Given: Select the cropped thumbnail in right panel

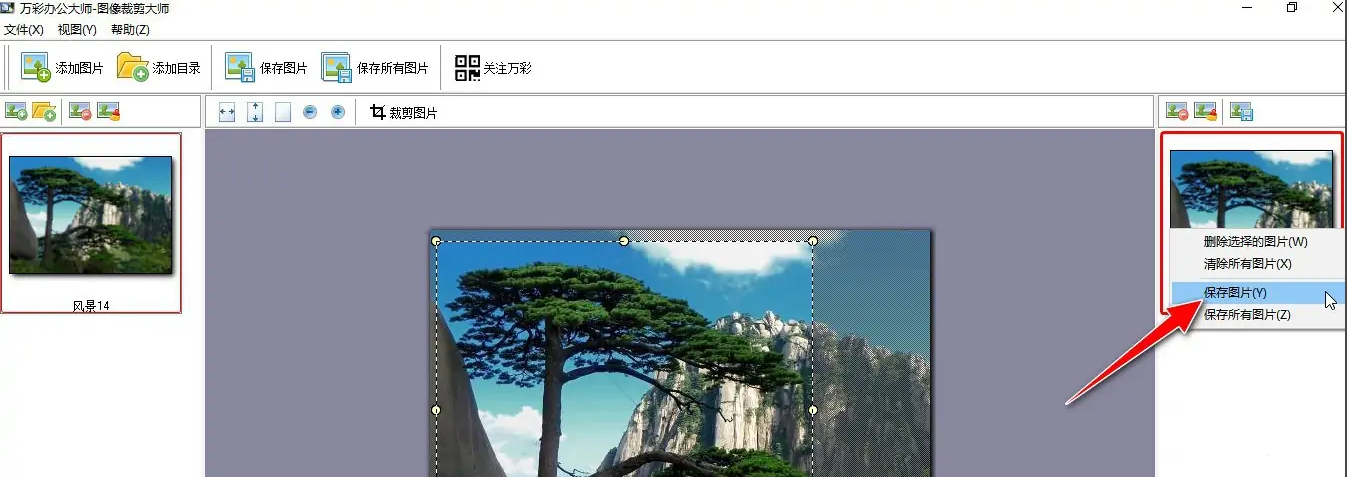Looking at the screenshot, I should click(1251, 189).
